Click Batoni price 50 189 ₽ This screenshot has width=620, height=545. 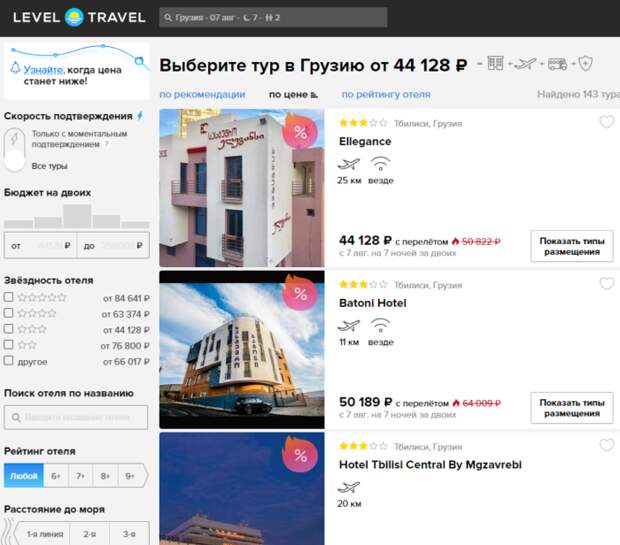point(365,402)
